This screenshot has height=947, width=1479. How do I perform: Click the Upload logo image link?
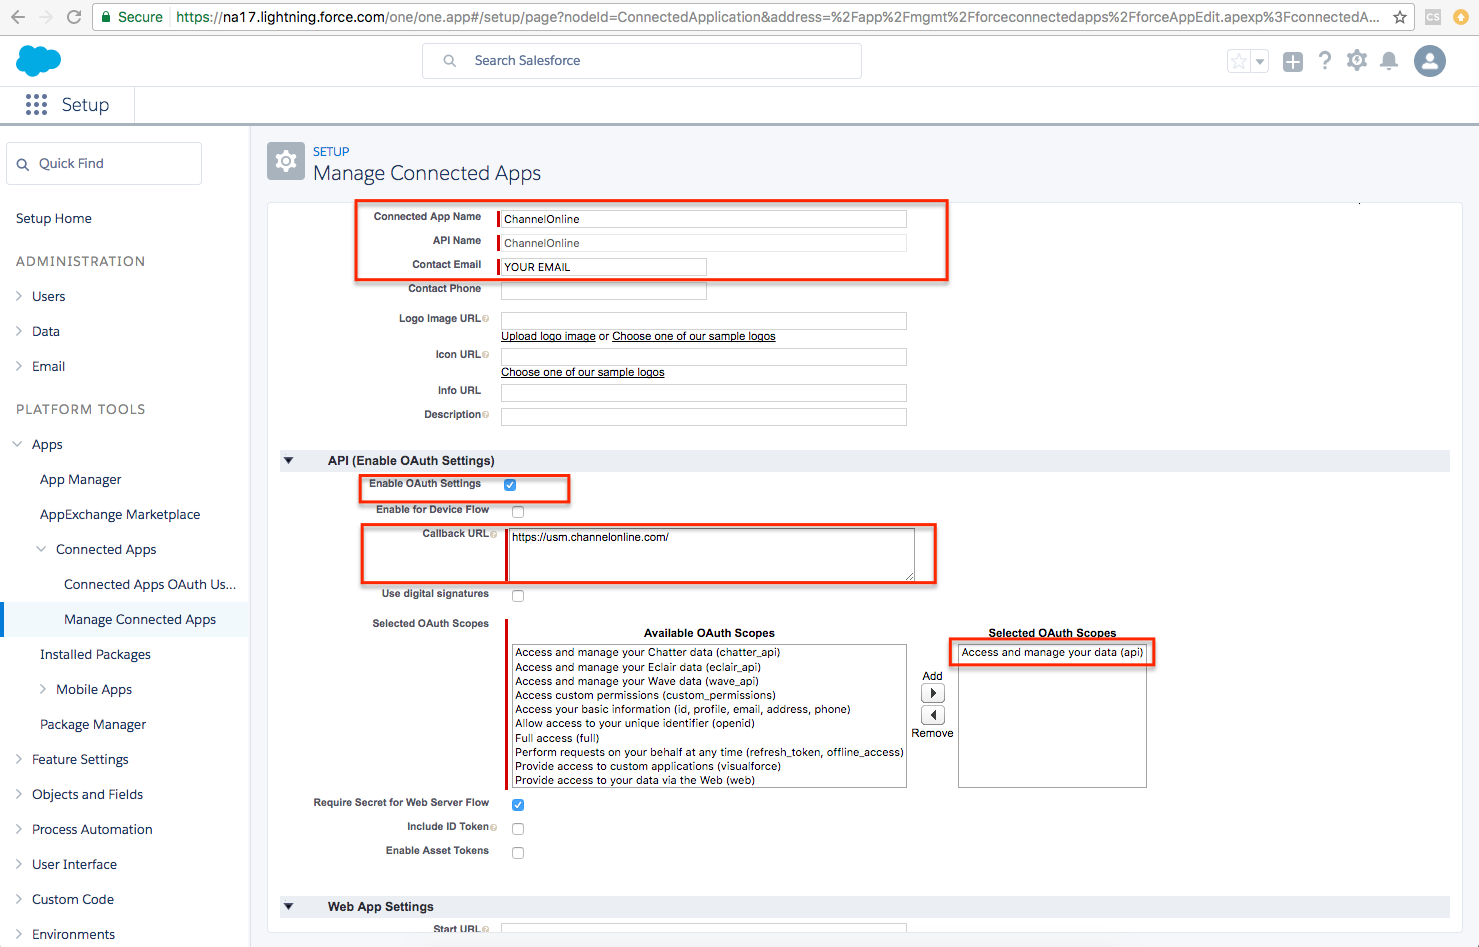tap(548, 337)
